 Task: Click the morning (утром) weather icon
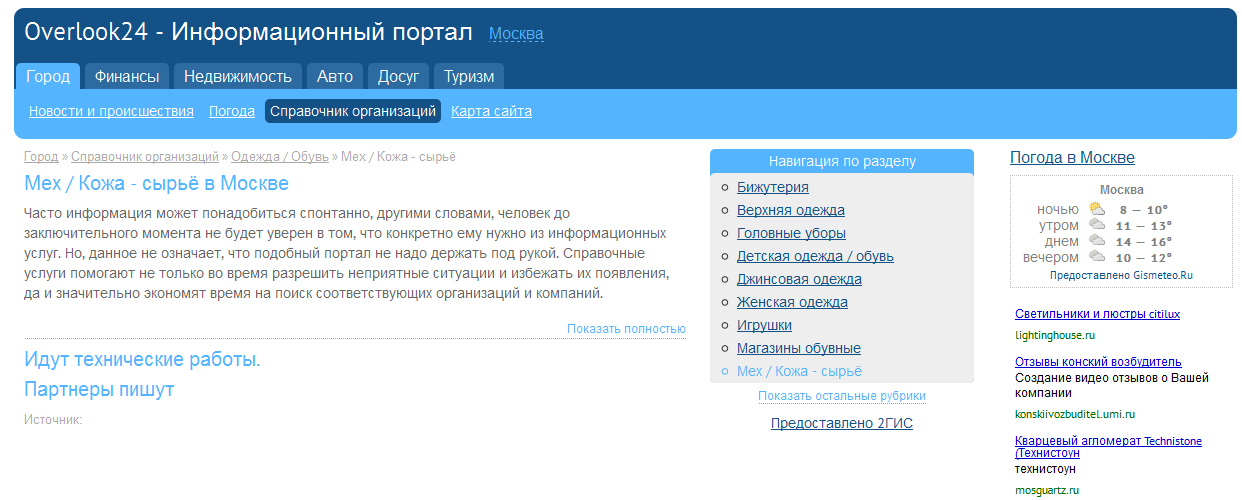[1097, 225]
